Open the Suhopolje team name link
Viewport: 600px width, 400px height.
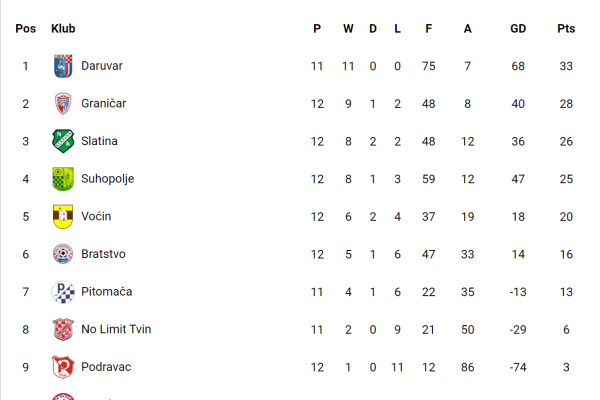108,179
